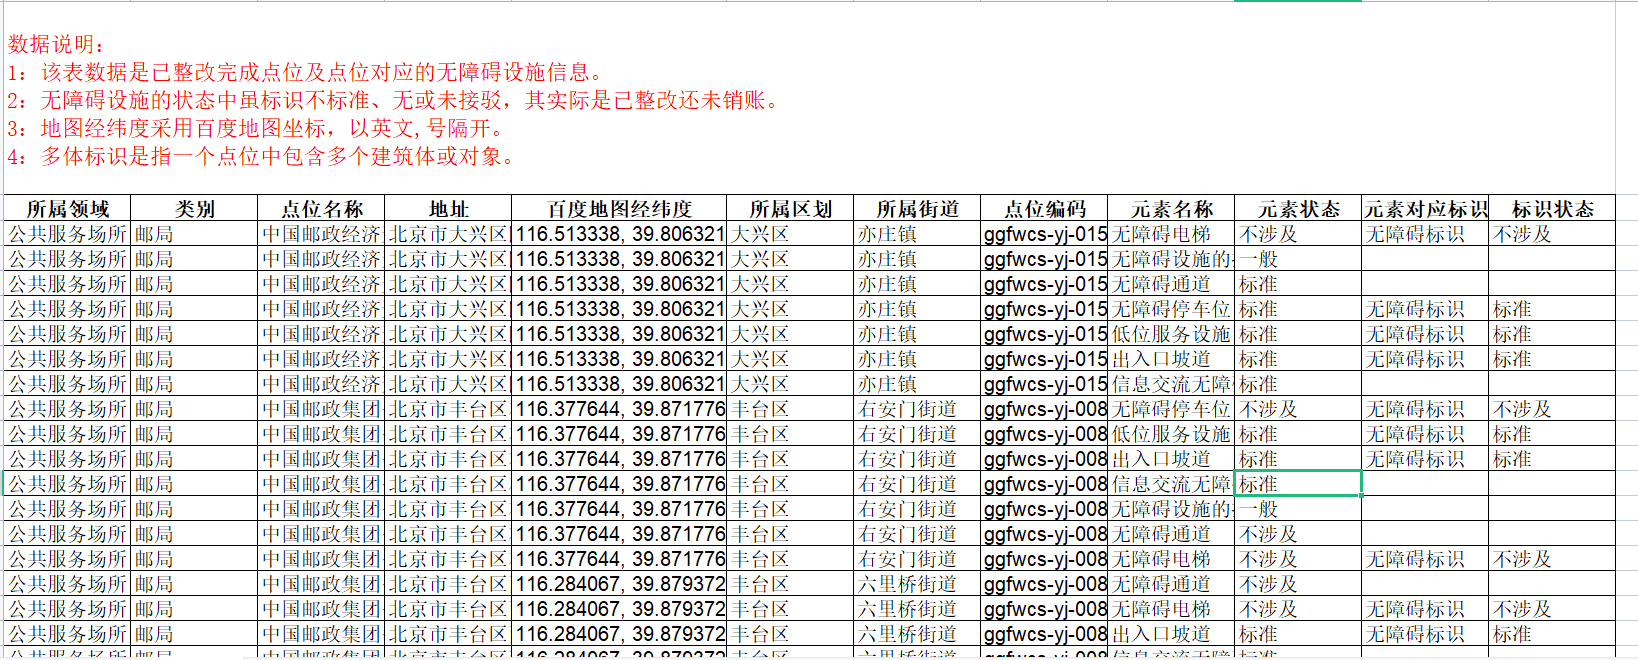Click the 百度地图经纬度 header cell
This screenshot has height=660, width=1638.
point(619,209)
